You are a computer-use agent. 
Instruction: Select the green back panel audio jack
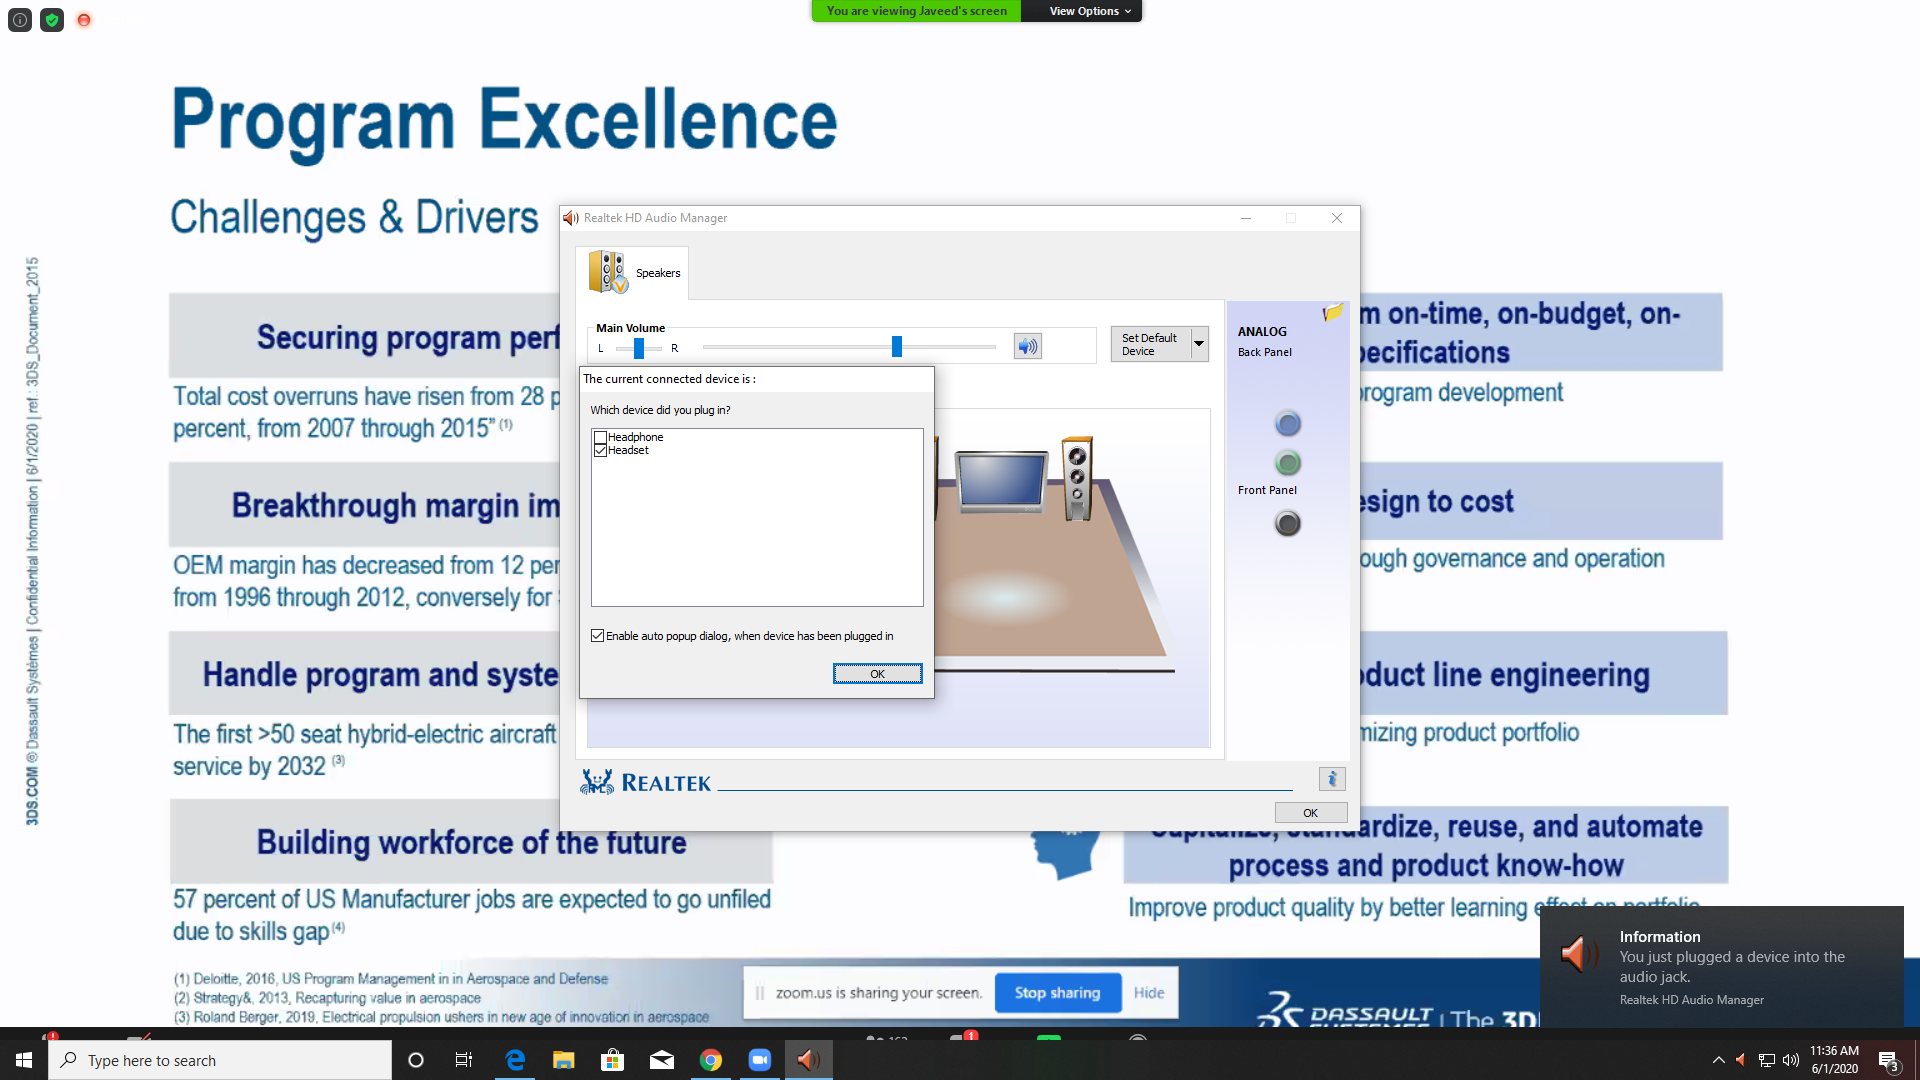[x=1288, y=463]
